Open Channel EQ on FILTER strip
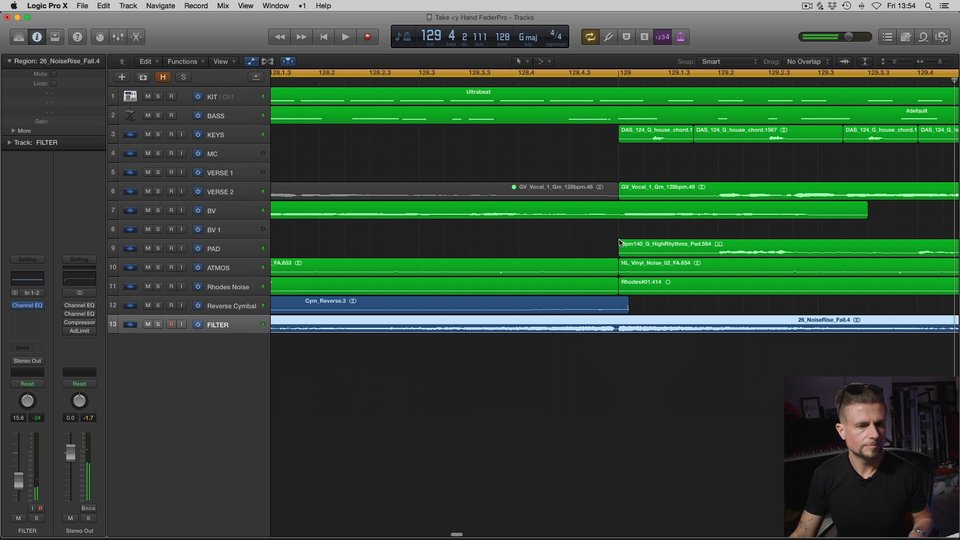The image size is (960, 540). (x=28, y=306)
